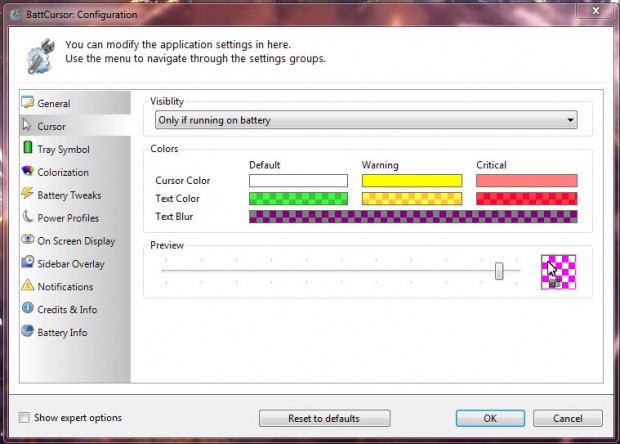Click the Notifications warning triangle icon

[28, 285]
